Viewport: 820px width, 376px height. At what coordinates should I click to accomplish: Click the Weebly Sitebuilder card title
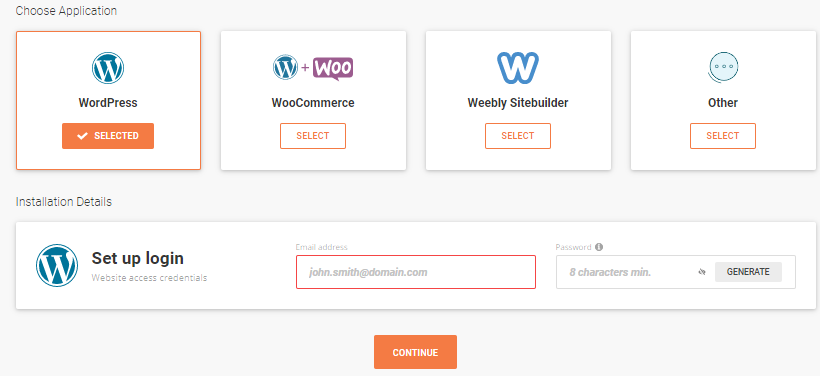point(518,103)
